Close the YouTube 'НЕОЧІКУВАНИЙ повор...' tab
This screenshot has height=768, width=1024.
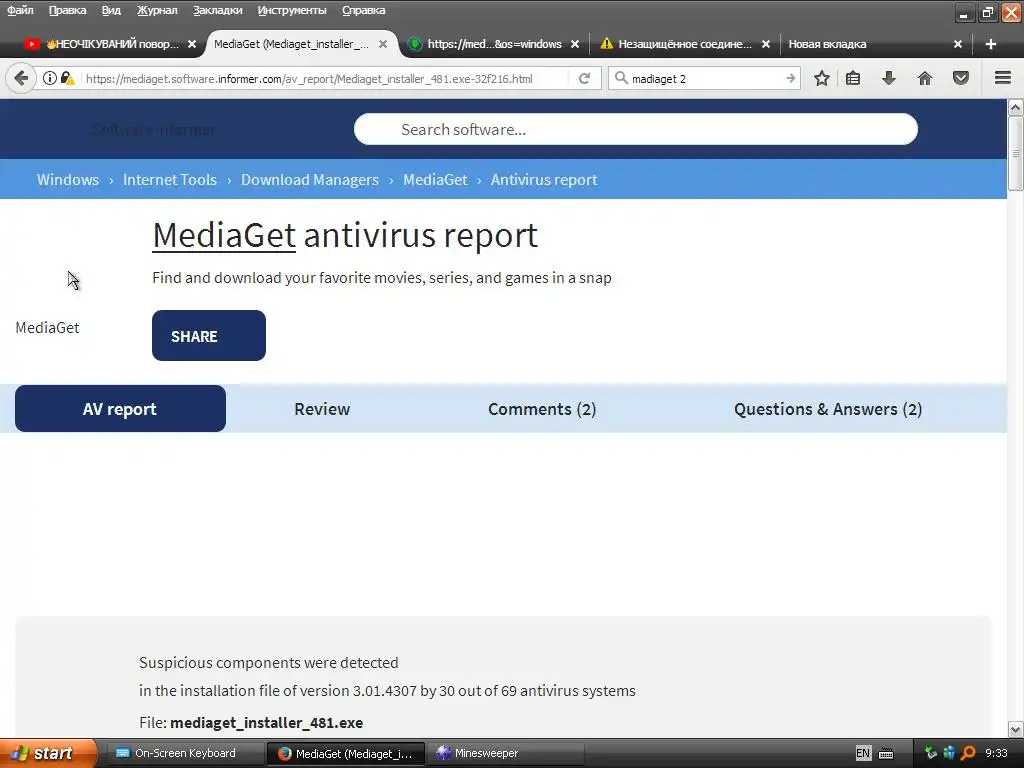(x=192, y=44)
